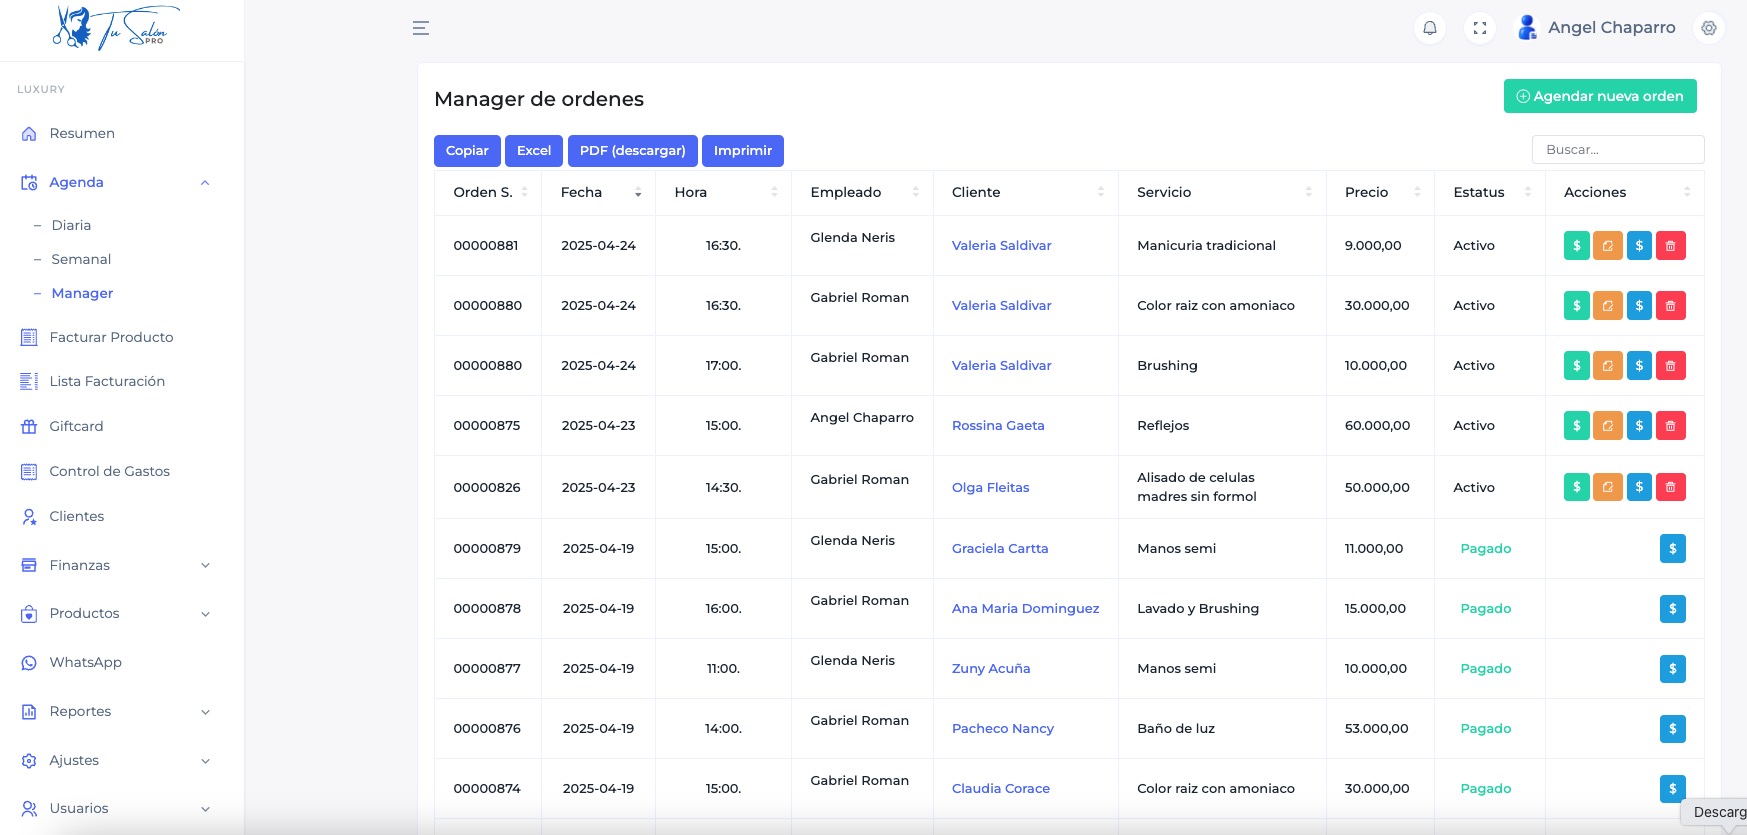Toggle fullscreen mode from the top bar
The image size is (1747, 835).
(x=1480, y=28)
